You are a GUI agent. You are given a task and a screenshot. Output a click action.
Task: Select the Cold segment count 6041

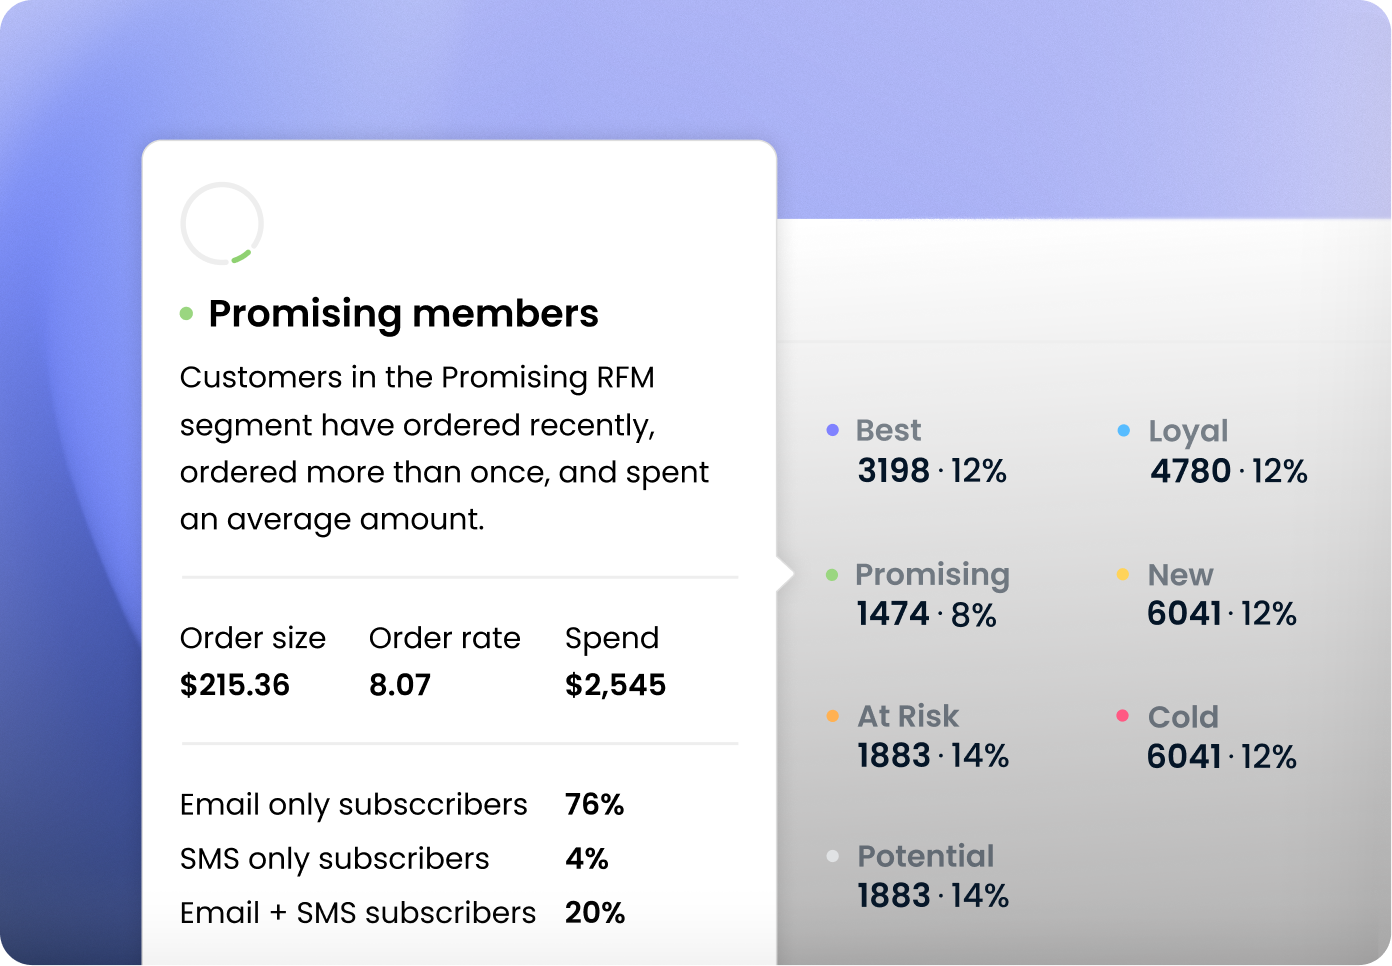[1184, 757]
